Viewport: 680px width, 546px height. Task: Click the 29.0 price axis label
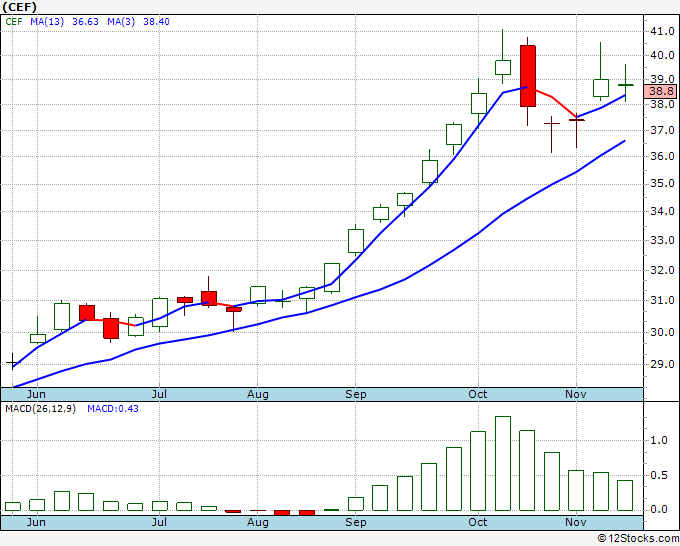(662, 364)
